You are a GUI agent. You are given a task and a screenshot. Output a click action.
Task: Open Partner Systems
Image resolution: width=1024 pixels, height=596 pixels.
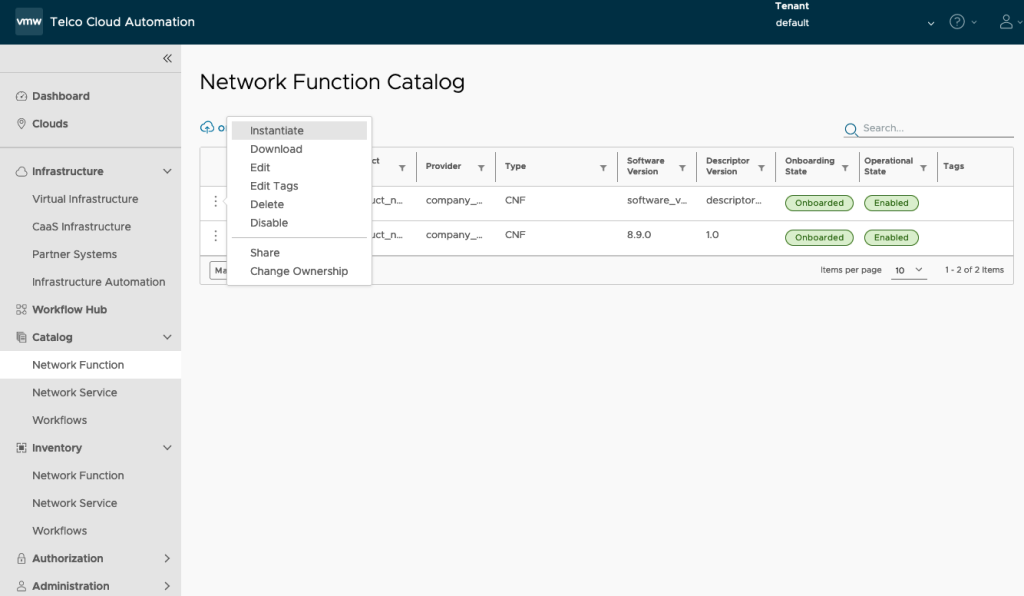pyautogui.click(x=74, y=254)
